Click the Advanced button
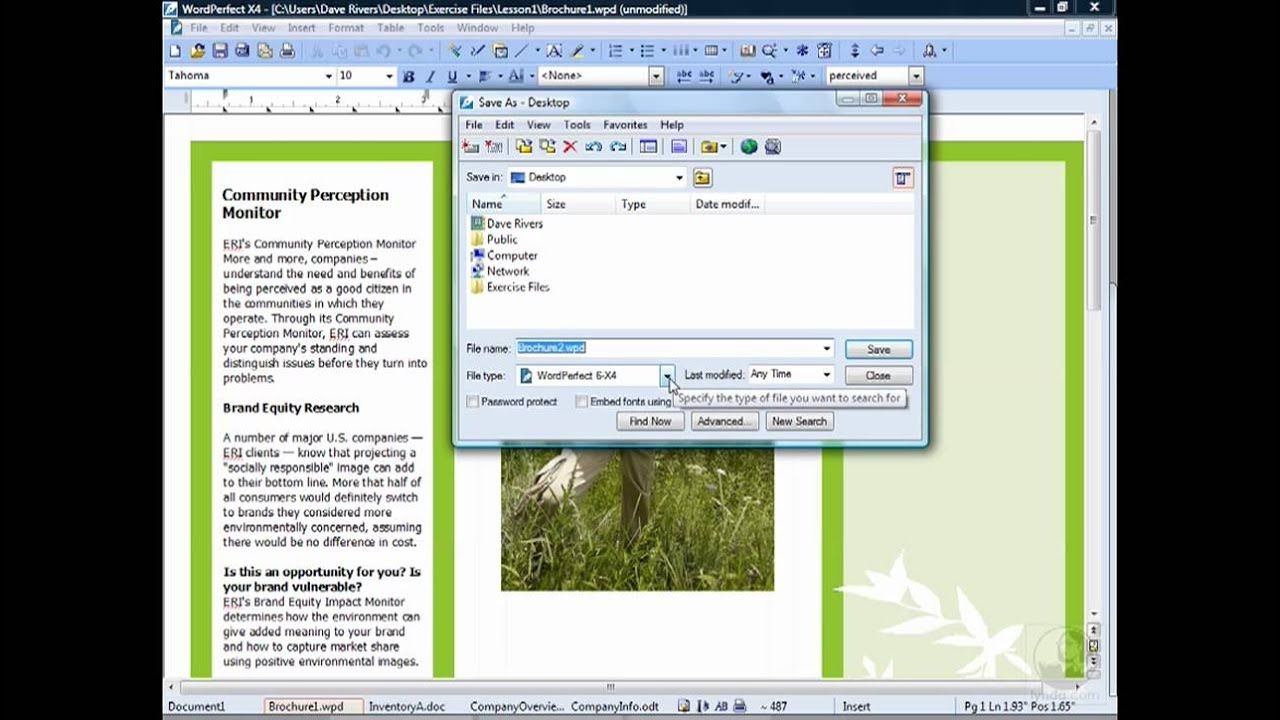This screenshot has width=1280, height=720. [x=723, y=422]
